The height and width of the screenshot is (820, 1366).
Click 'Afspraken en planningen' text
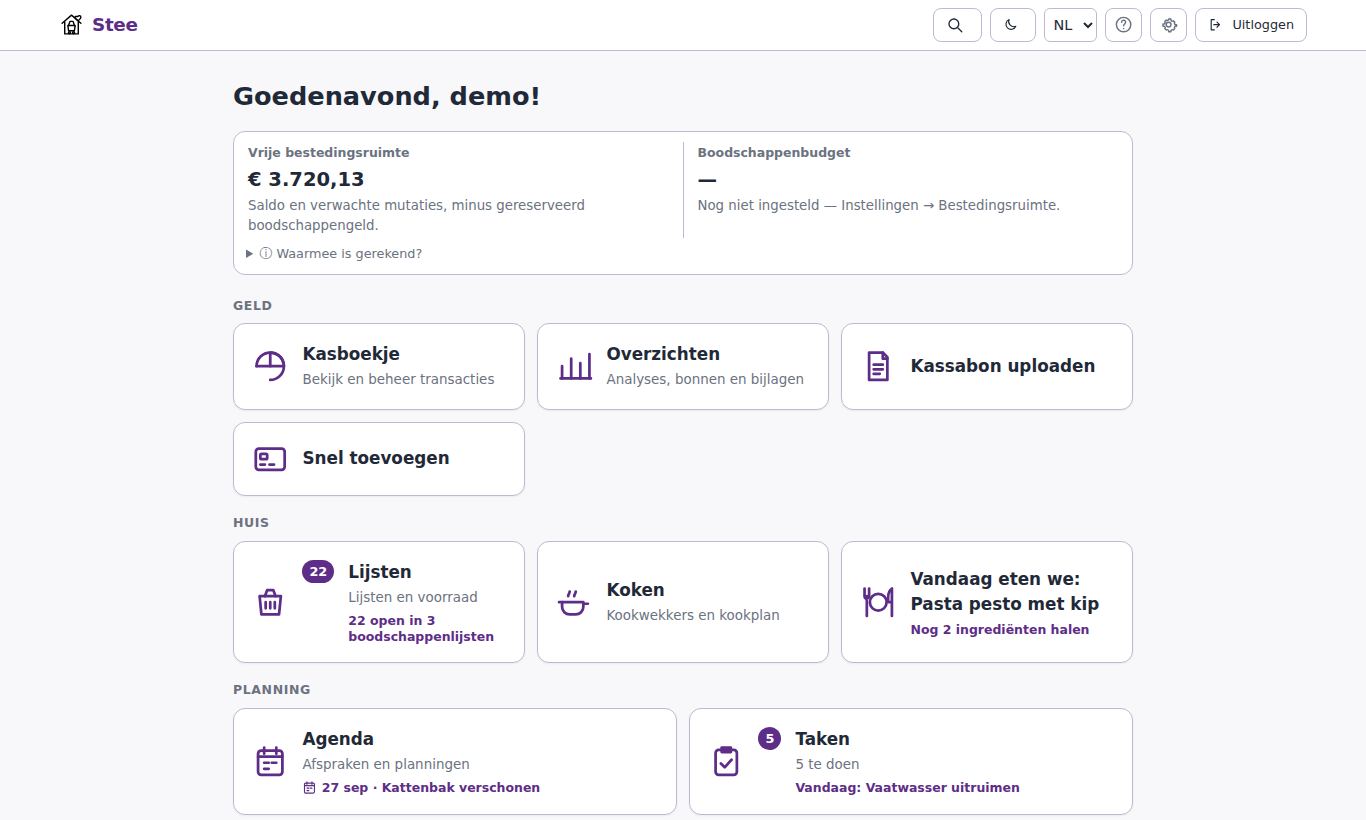pyautogui.click(x=386, y=764)
